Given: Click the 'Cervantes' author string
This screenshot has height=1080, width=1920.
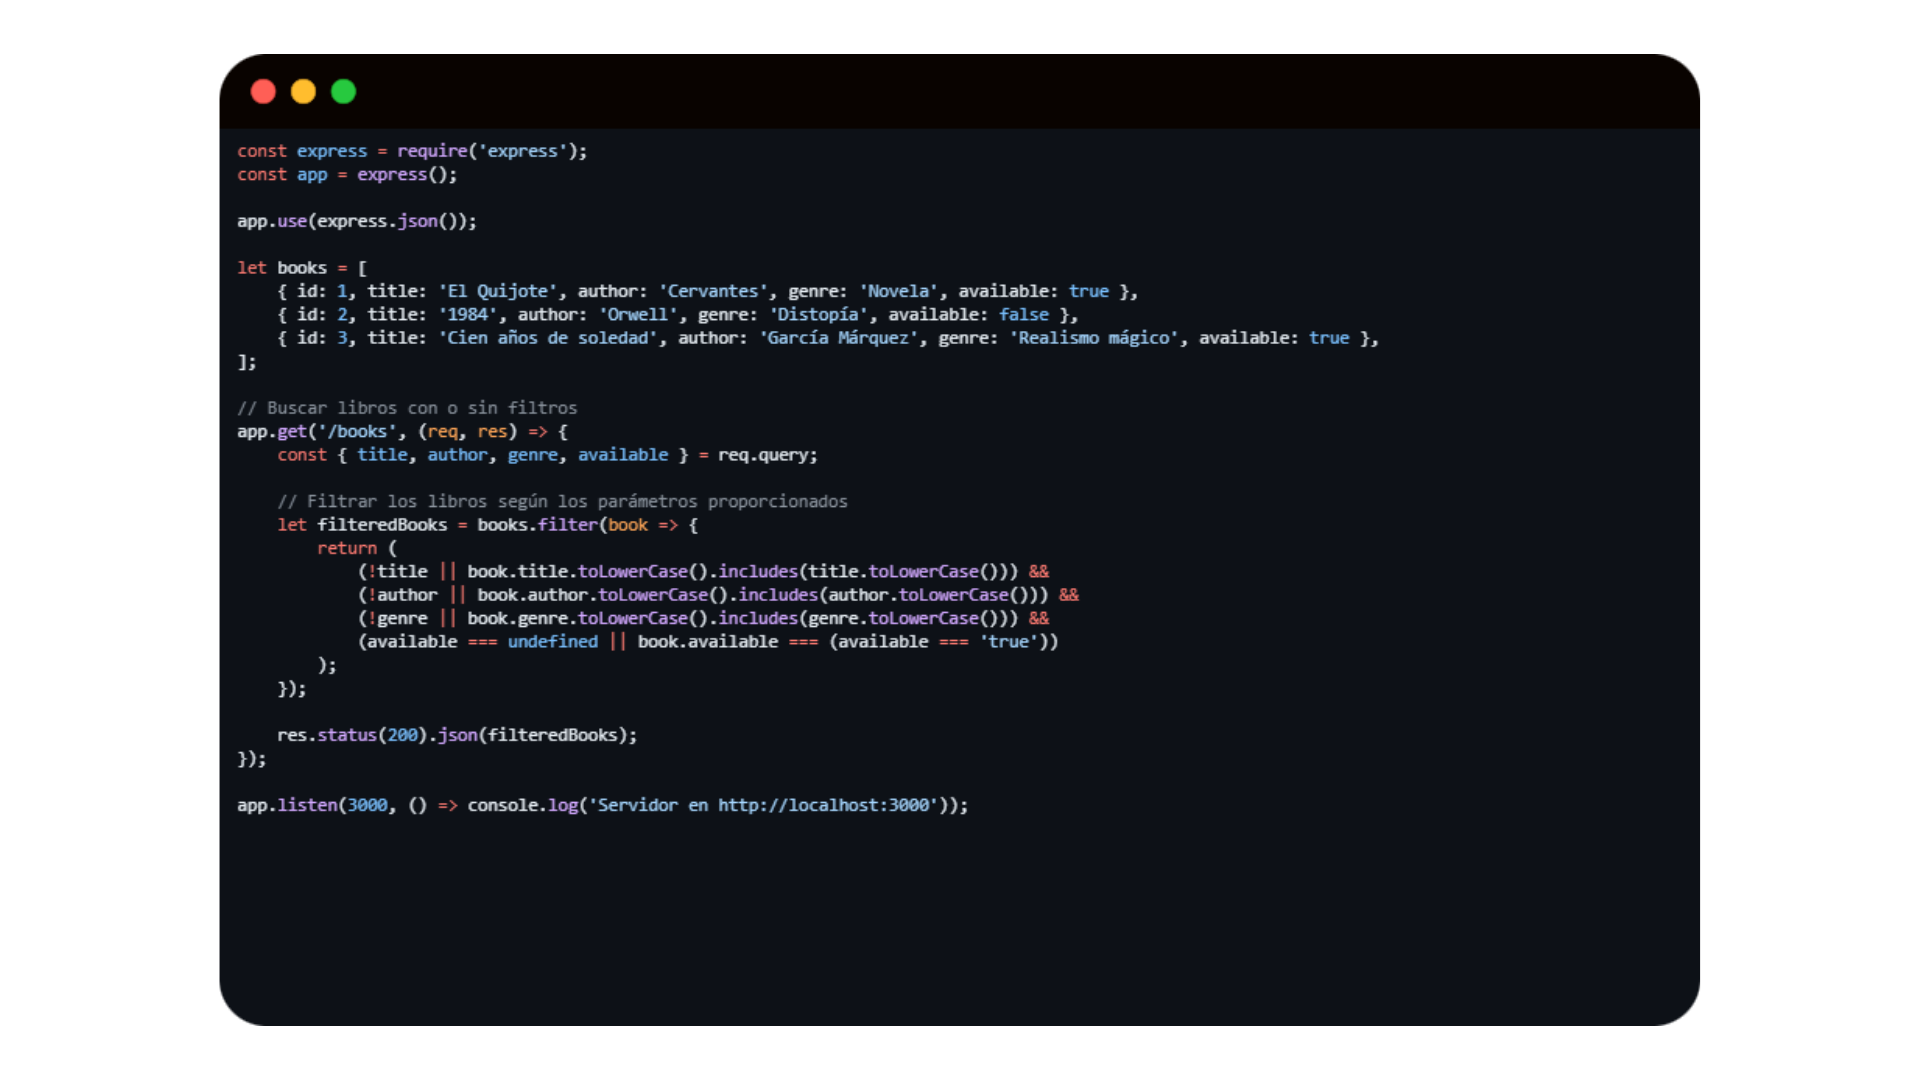Looking at the screenshot, I should tap(712, 291).
